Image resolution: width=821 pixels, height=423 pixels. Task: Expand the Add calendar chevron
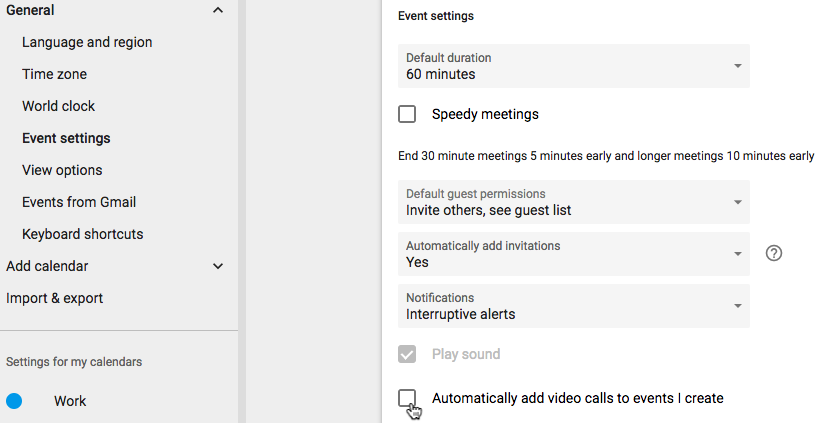tap(218, 266)
